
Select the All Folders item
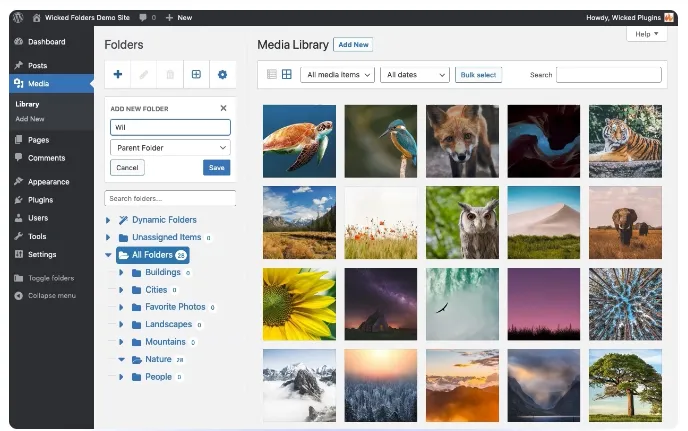coord(153,255)
